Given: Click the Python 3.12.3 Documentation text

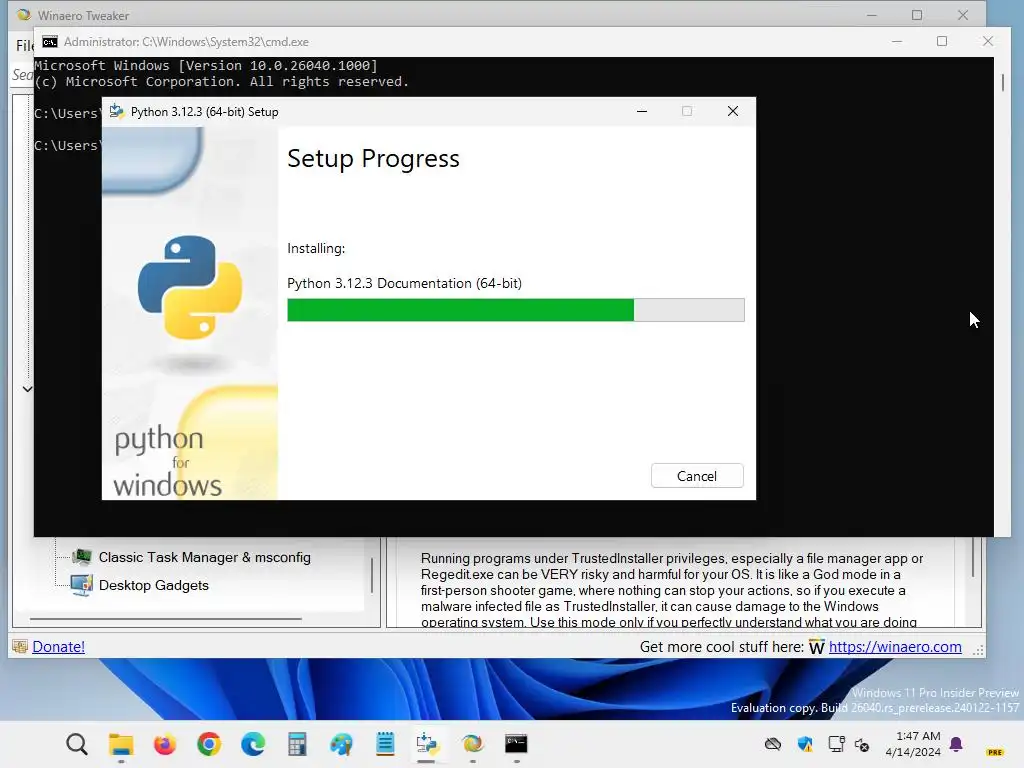Looking at the screenshot, I should (x=404, y=283).
